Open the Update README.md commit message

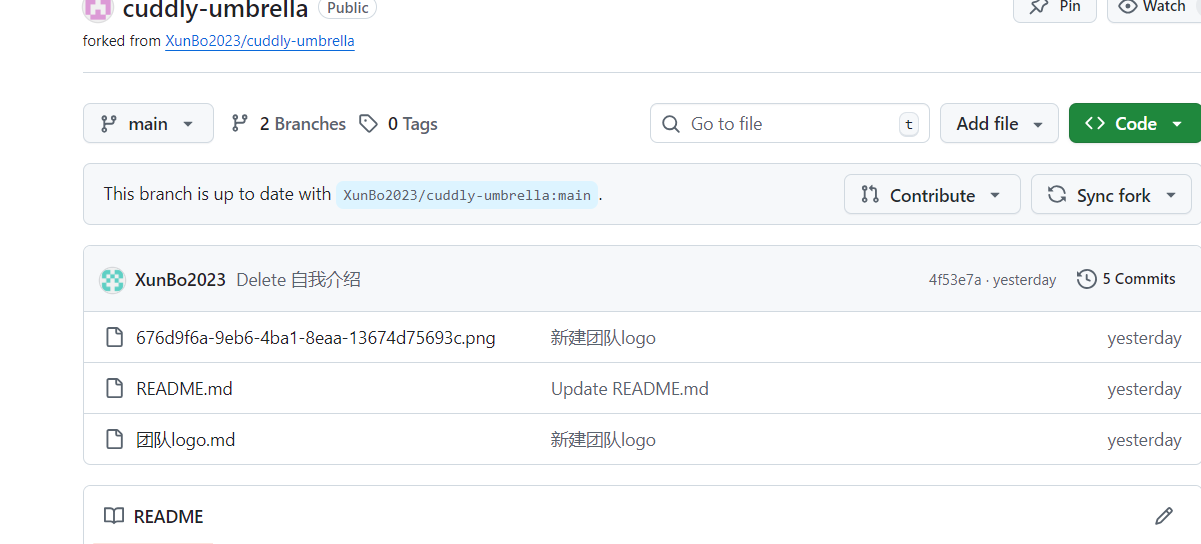click(x=630, y=389)
